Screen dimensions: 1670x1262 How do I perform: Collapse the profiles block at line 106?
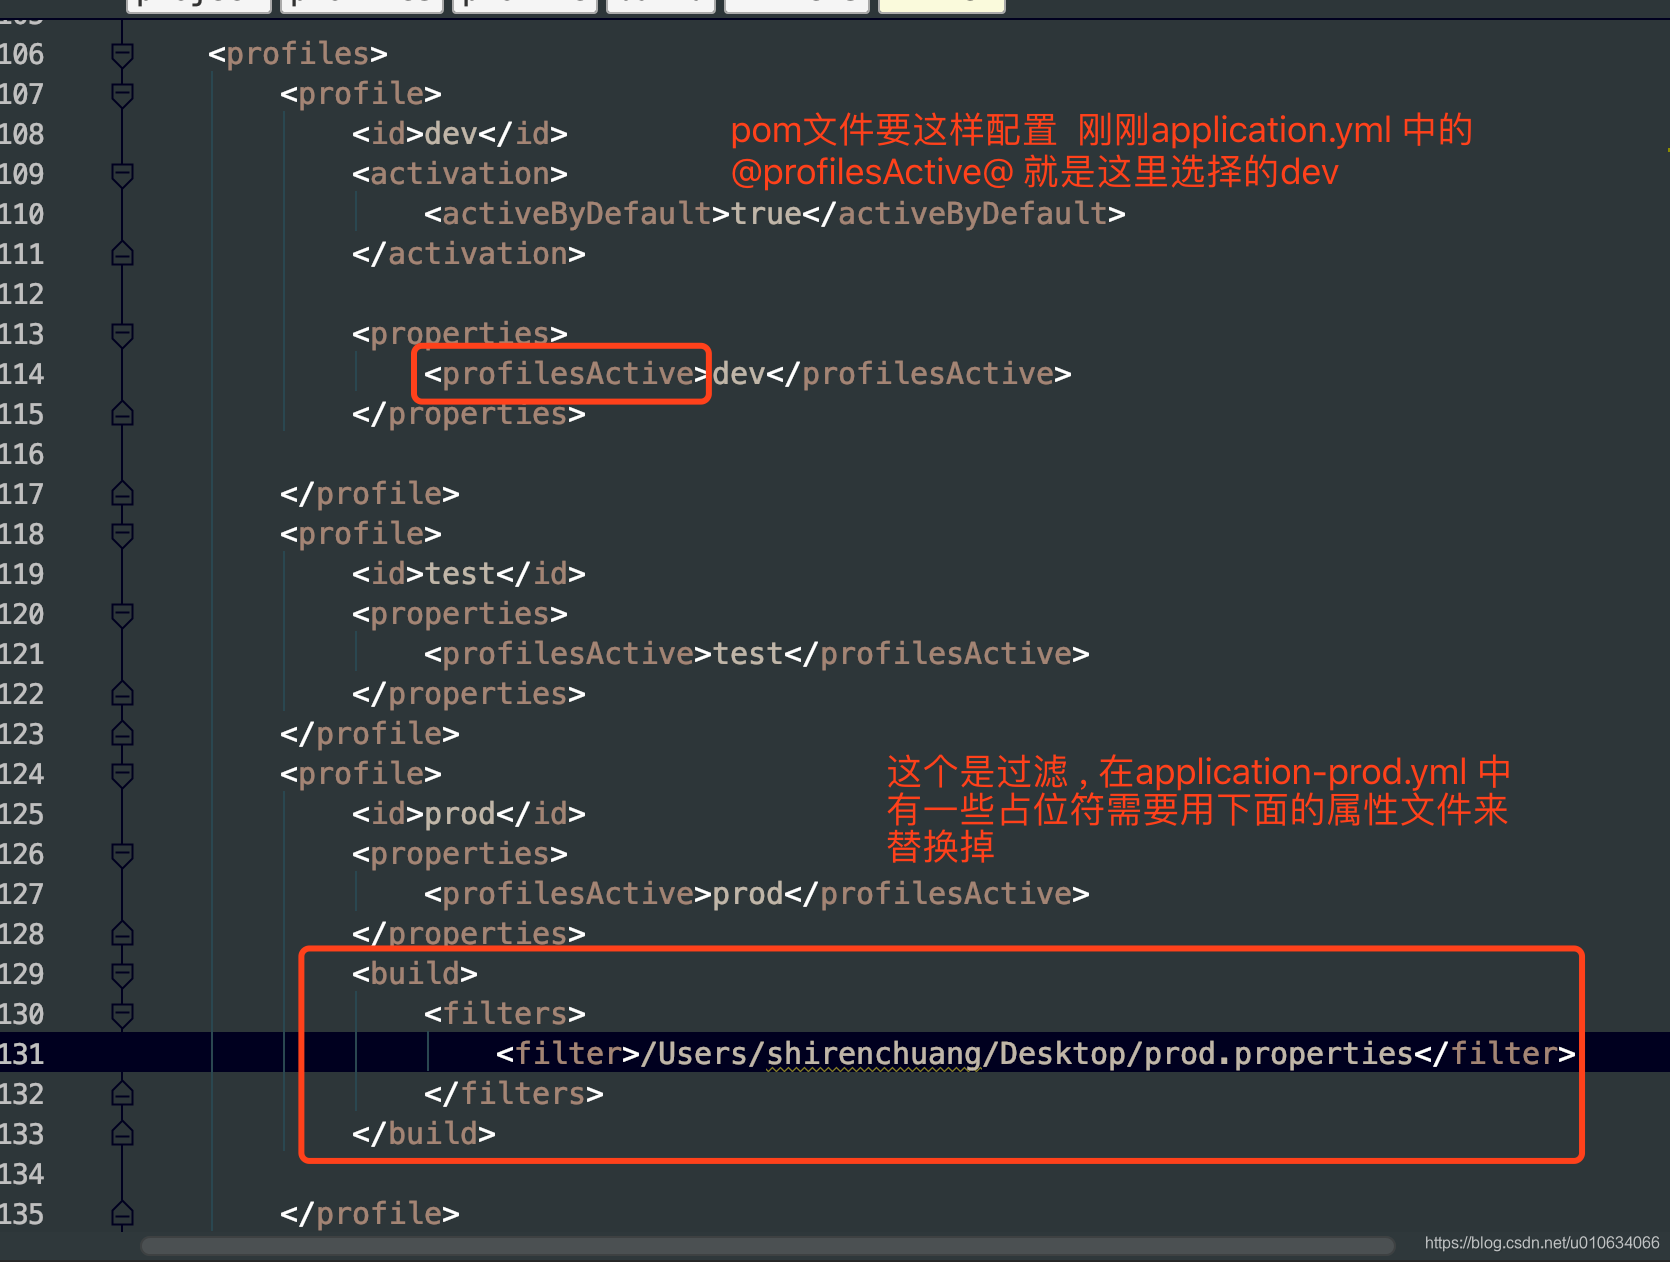tap(122, 54)
